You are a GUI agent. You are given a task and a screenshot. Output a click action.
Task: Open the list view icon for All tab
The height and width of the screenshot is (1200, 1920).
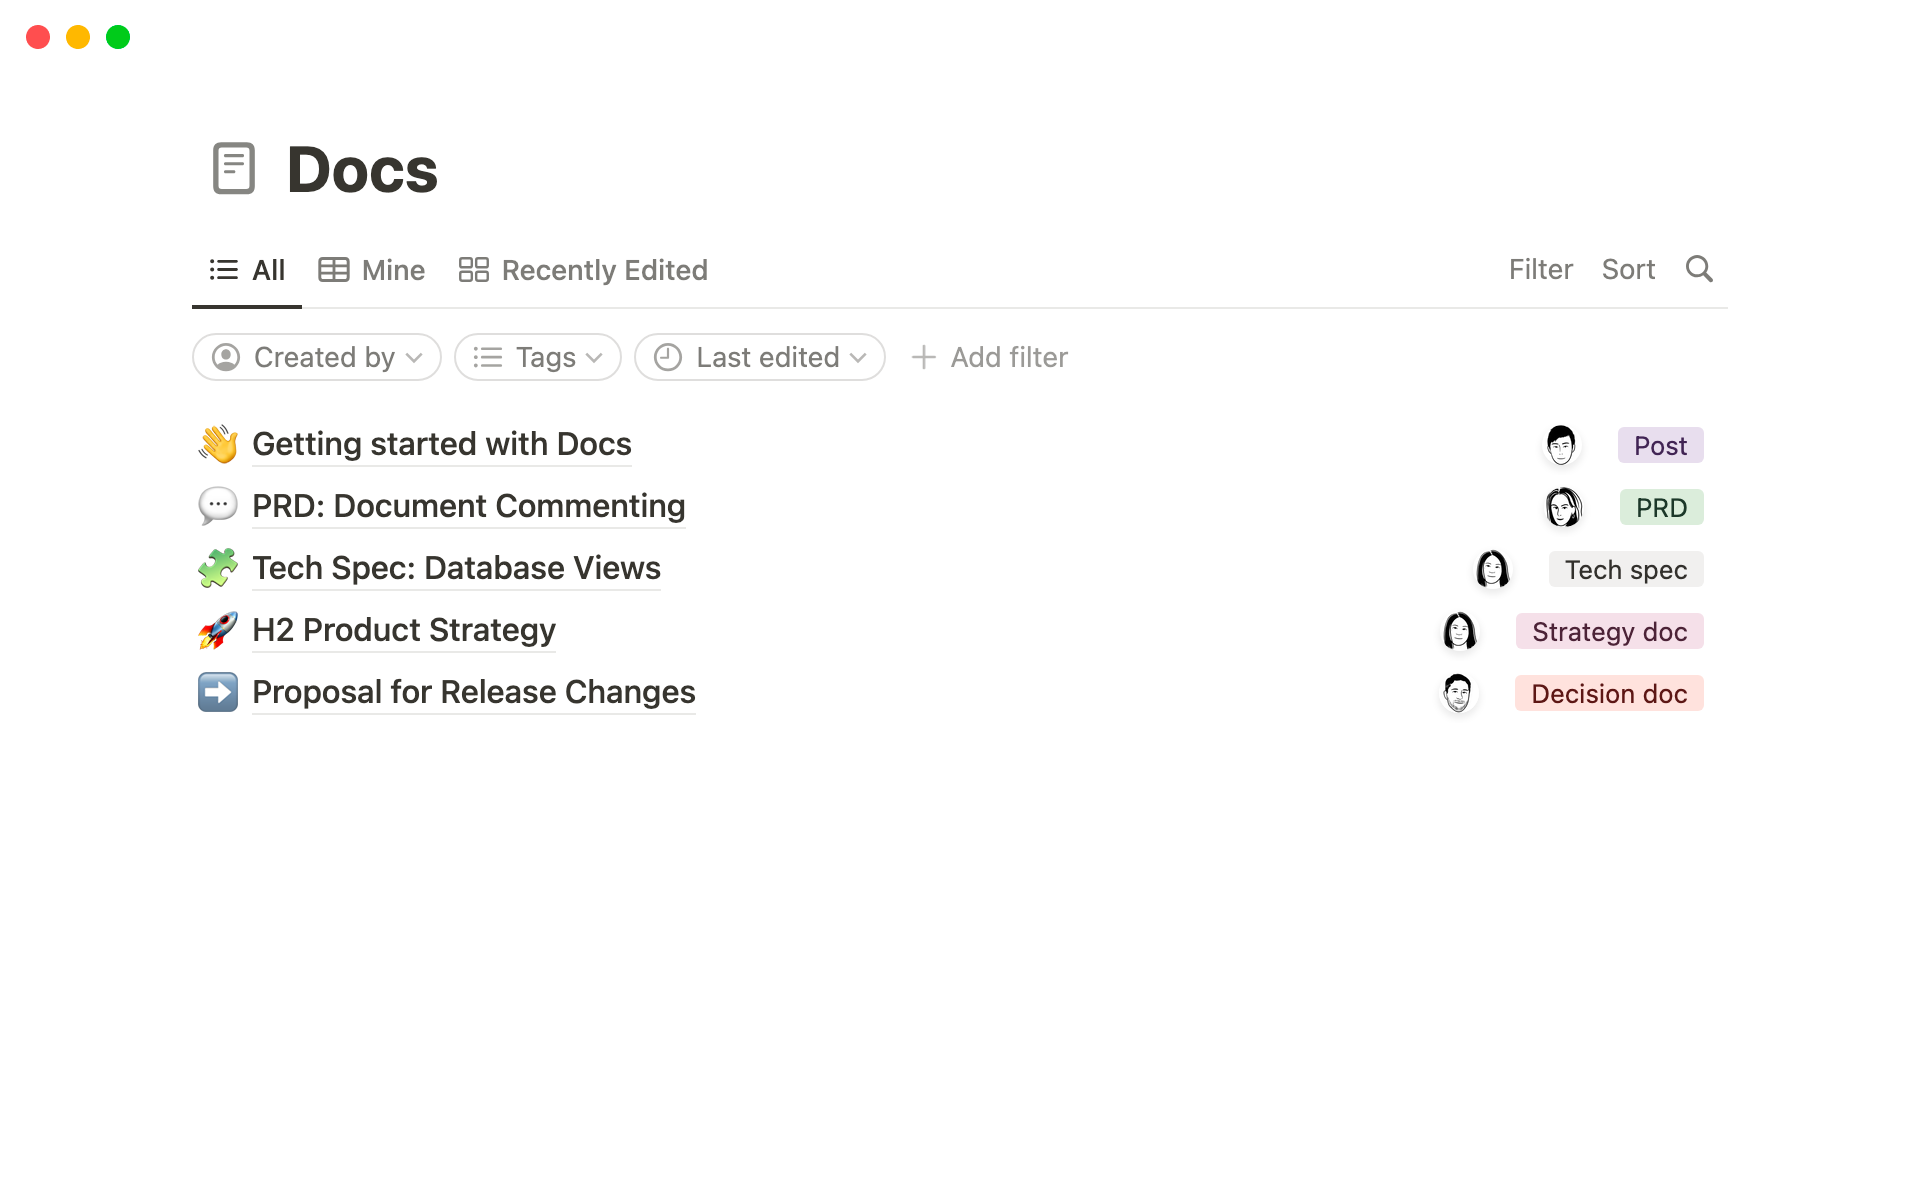pyautogui.click(x=224, y=270)
